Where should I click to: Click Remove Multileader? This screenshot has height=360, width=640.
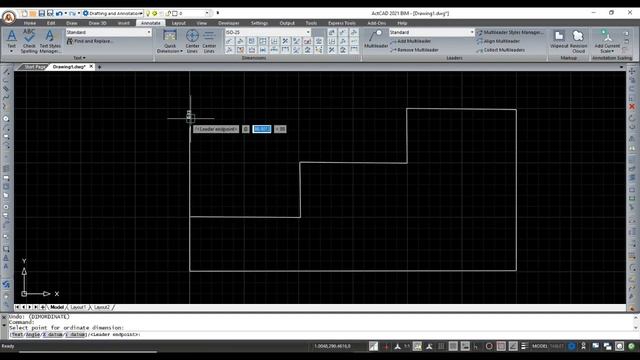coord(415,50)
